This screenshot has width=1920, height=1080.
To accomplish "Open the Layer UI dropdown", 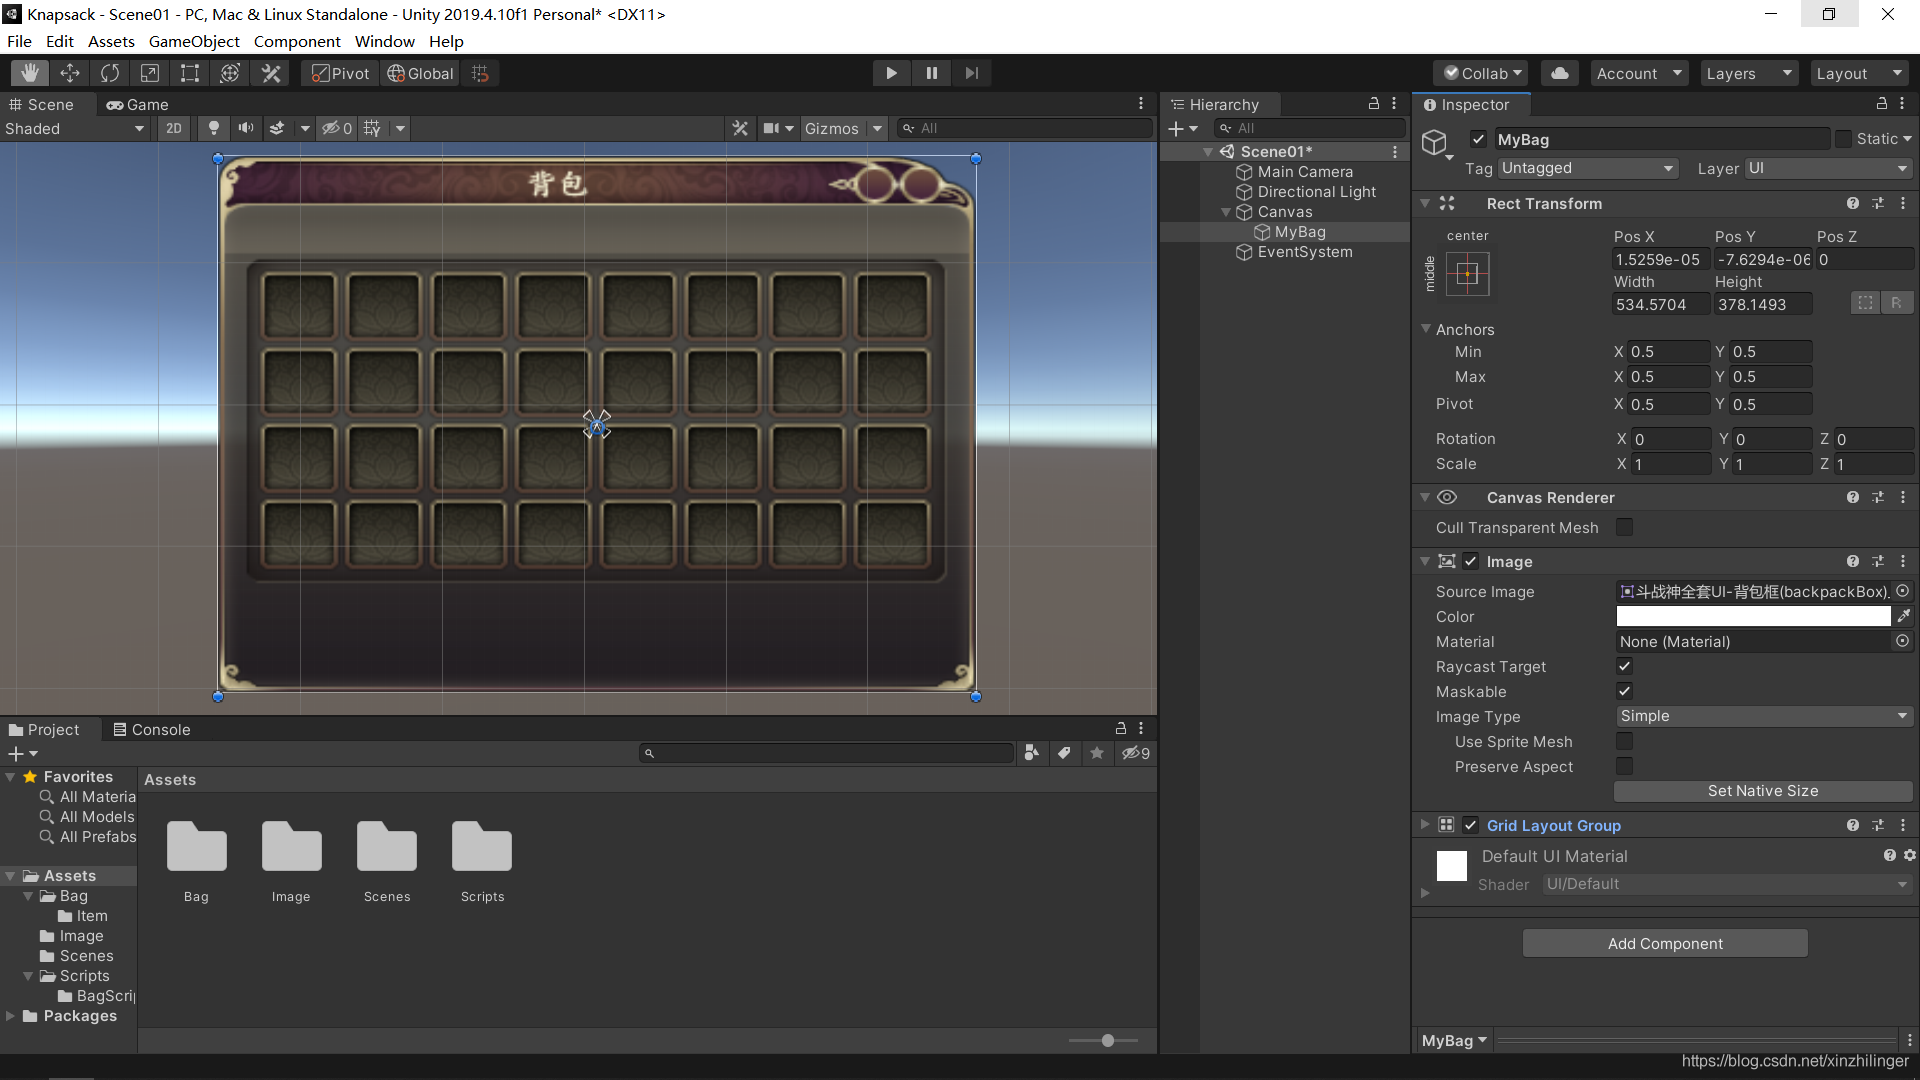I will 1829,168.
